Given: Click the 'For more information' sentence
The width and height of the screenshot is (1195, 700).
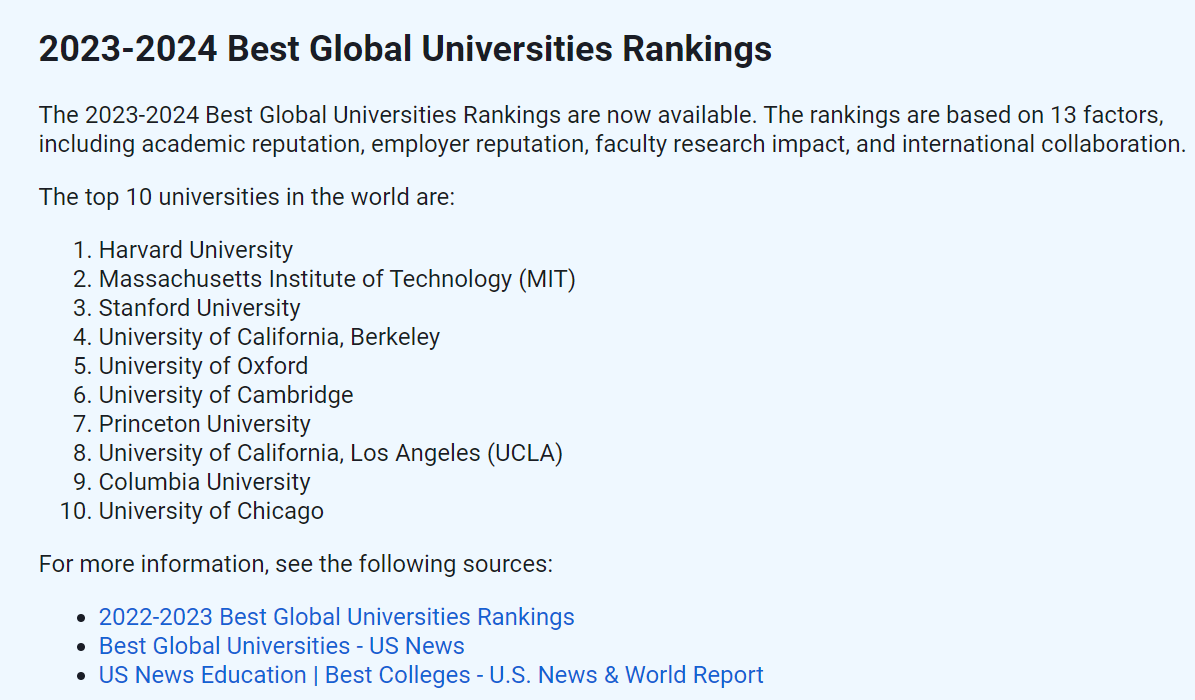Looking at the screenshot, I should coord(295,564).
